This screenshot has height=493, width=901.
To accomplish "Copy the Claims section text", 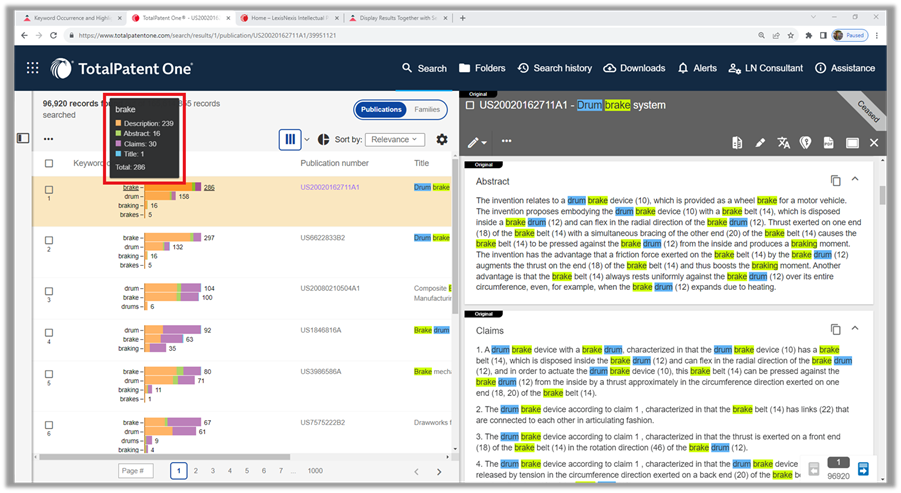I will click(835, 330).
